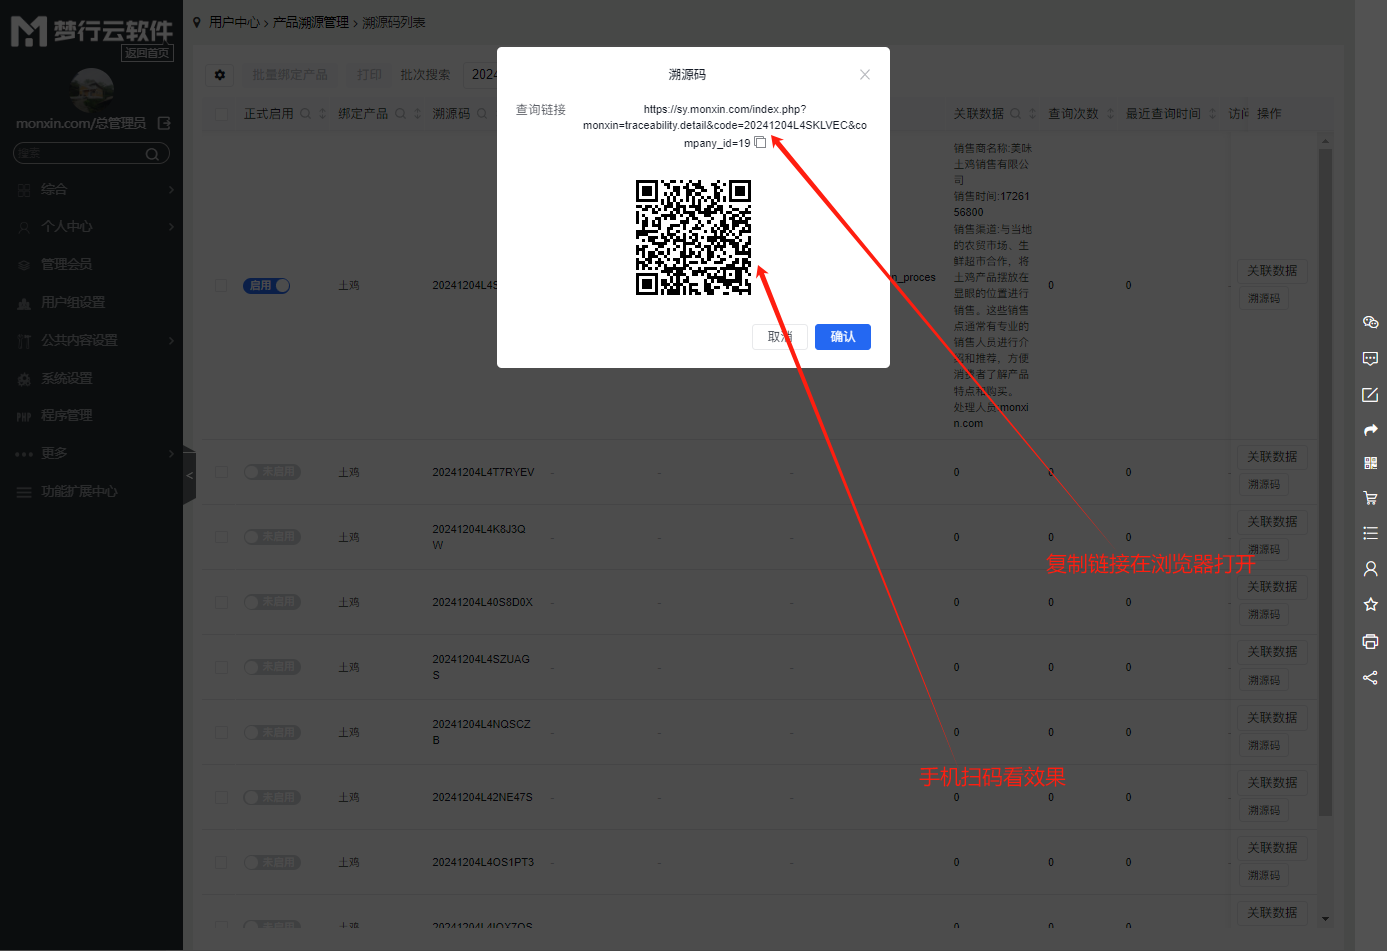Sort by 绑定产品 column arrows

417,114
